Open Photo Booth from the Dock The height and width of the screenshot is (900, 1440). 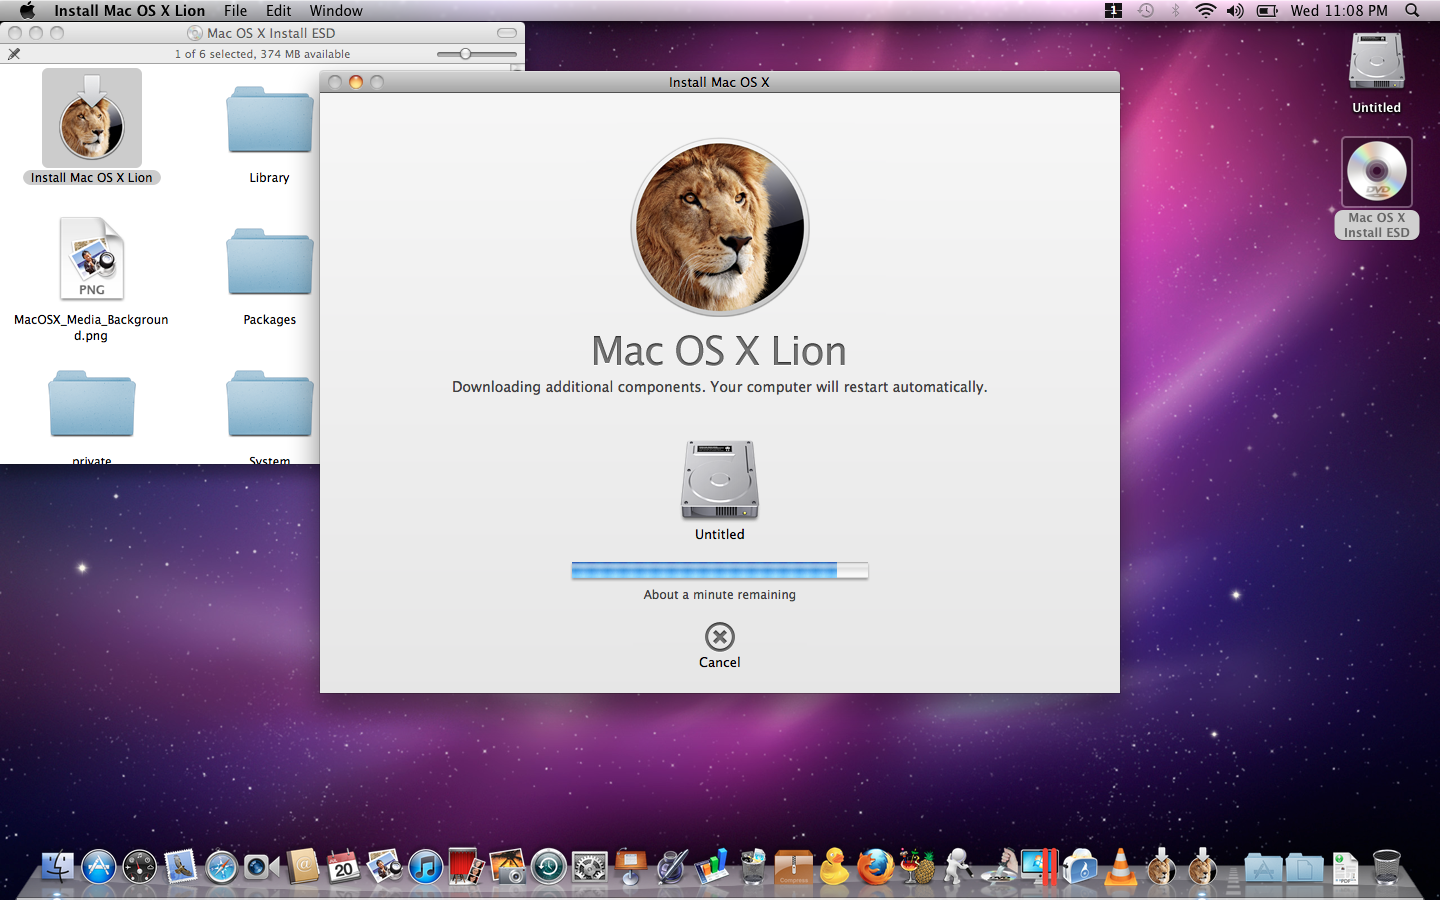pos(466,866)
